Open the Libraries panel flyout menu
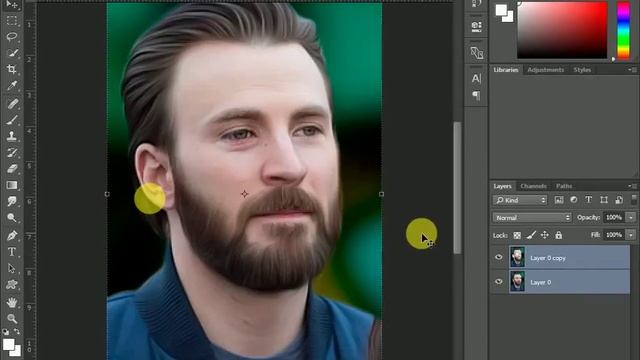This screenshot has width=640, height=360. click(x=633, y=70)
